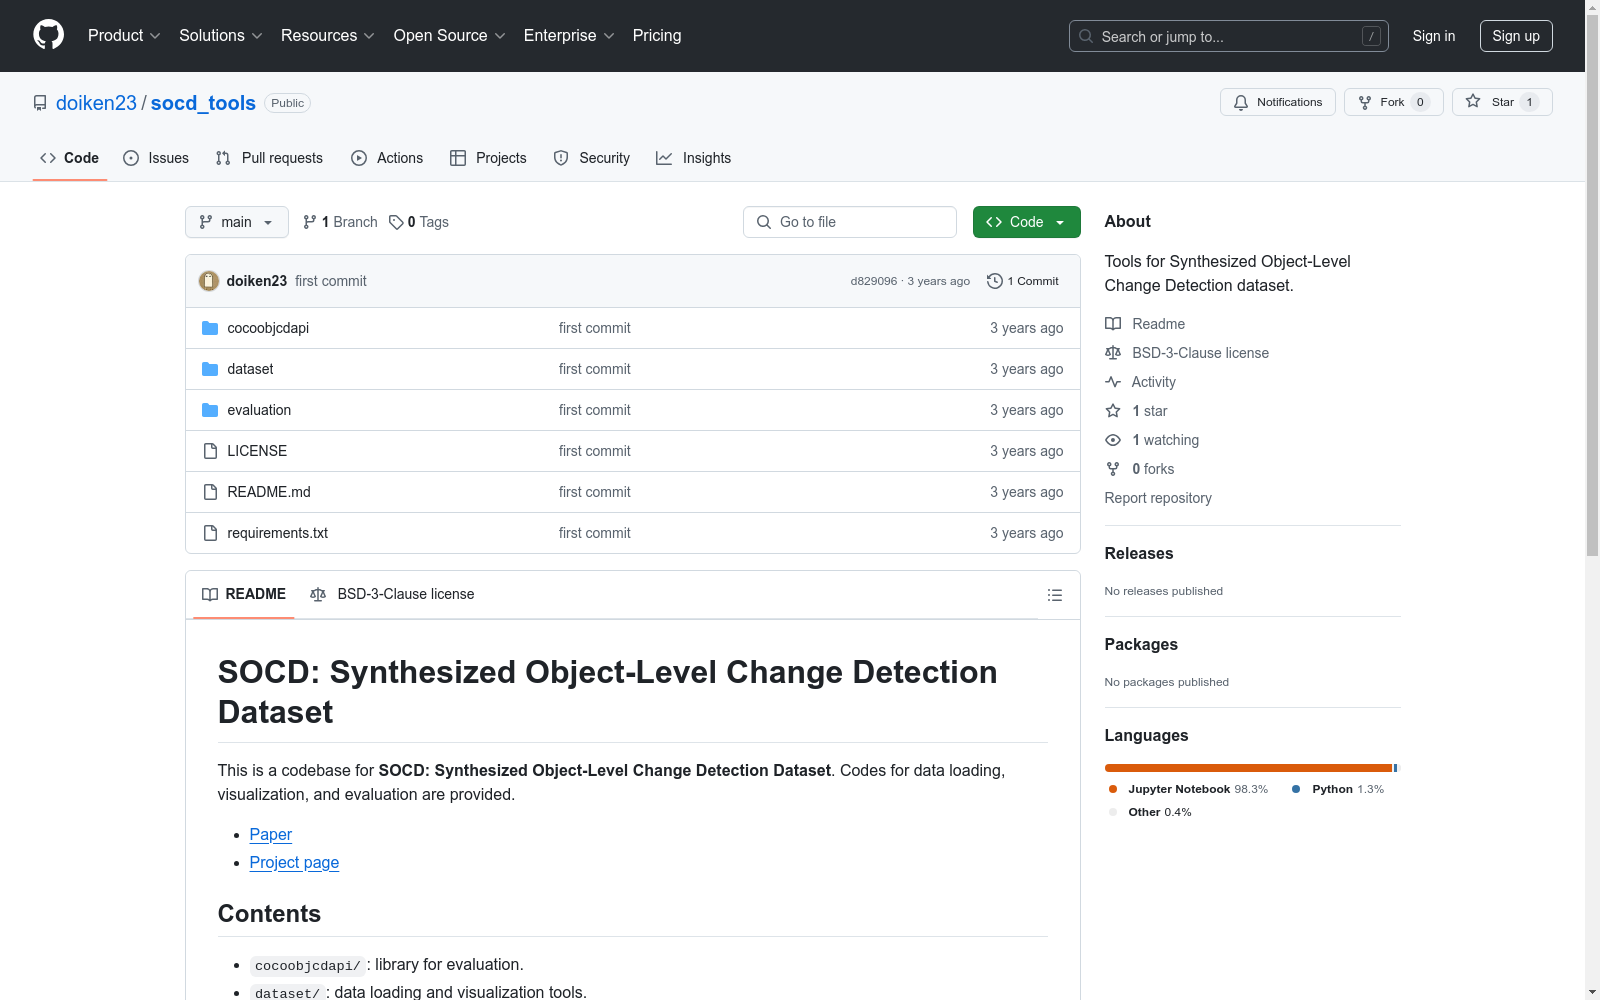Click the LICENSE file icon
Viewport: 1600px width, 1000px height.
coord(210,451)
